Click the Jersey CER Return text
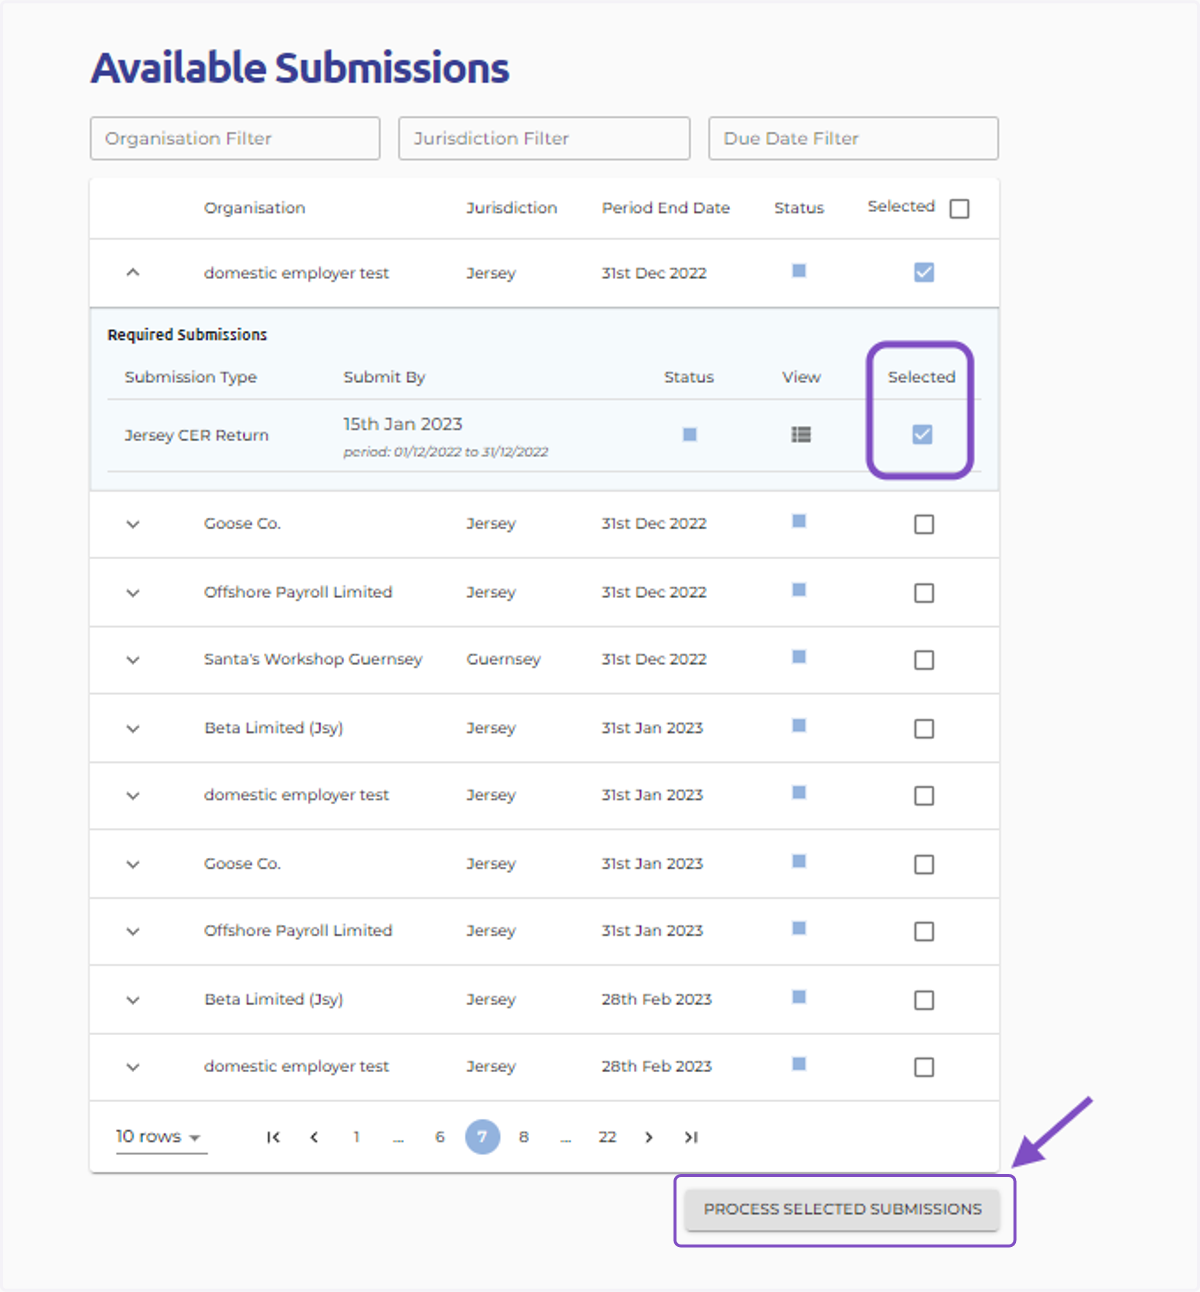This screenshot has width=1200, height=1292. click(x=197, y=435)
